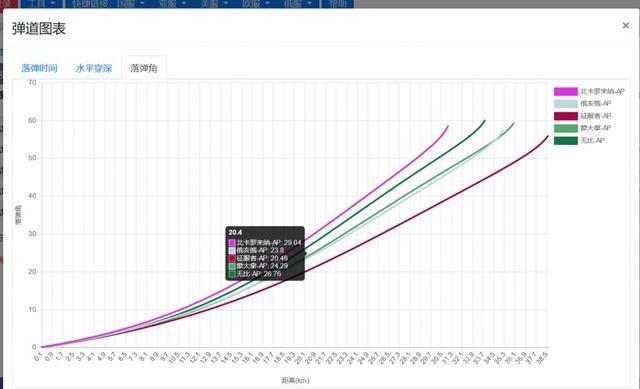Open the 水平穿深 tab
The image size is (640, 389).
tap(94, 68)
